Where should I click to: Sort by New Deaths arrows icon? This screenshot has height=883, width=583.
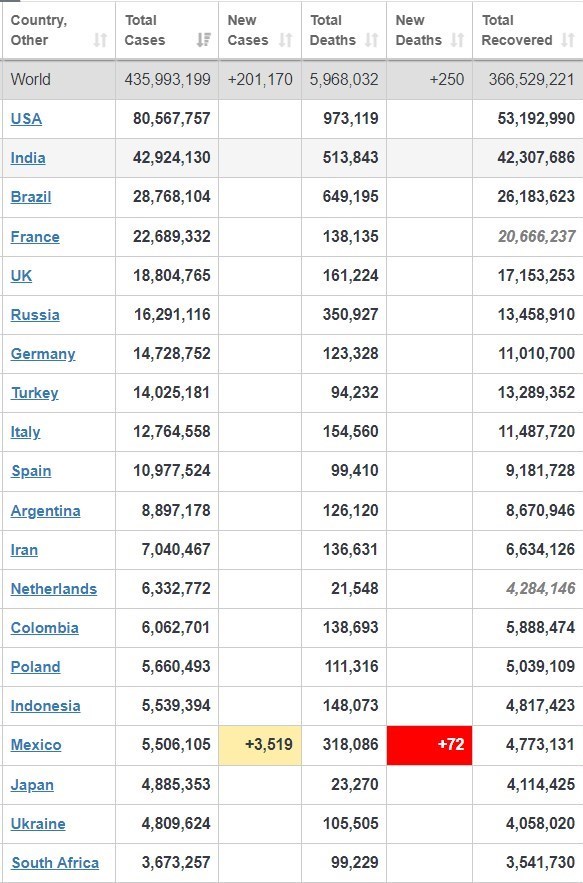pos(457,40)
